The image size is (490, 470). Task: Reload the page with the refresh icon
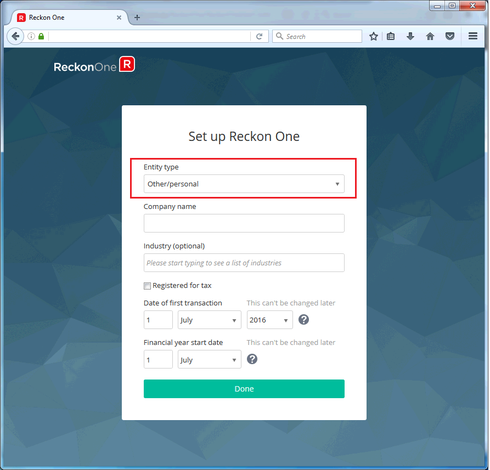(259, 36)
